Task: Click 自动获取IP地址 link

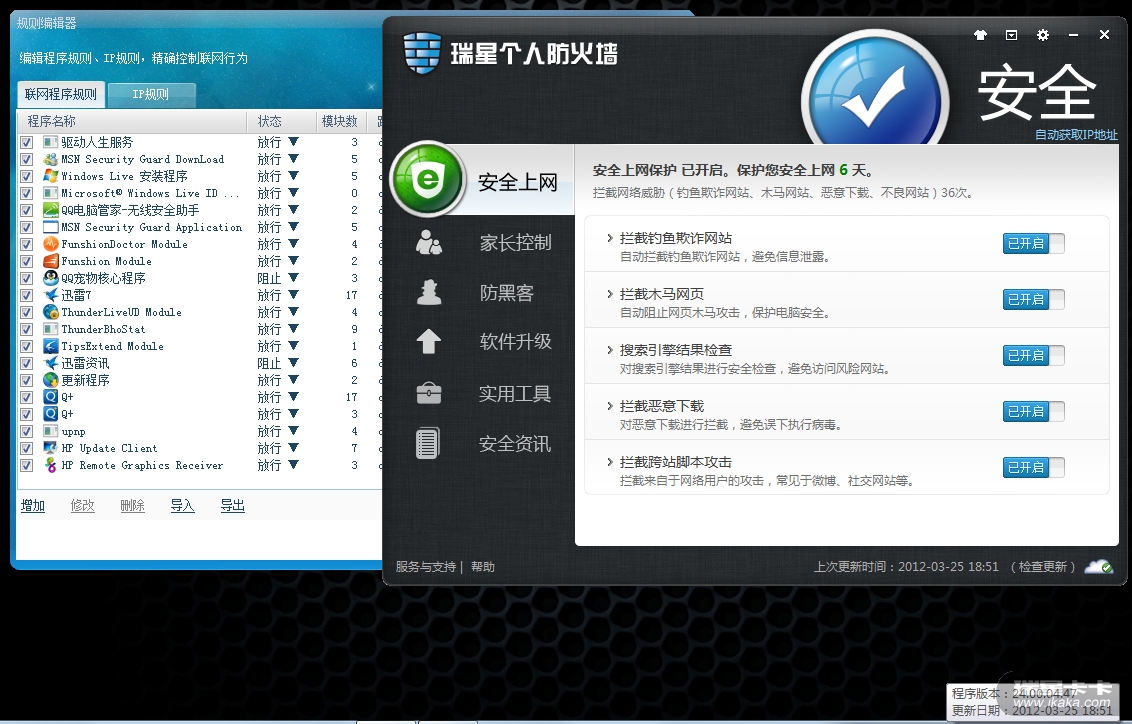Action: (1076, 134)
